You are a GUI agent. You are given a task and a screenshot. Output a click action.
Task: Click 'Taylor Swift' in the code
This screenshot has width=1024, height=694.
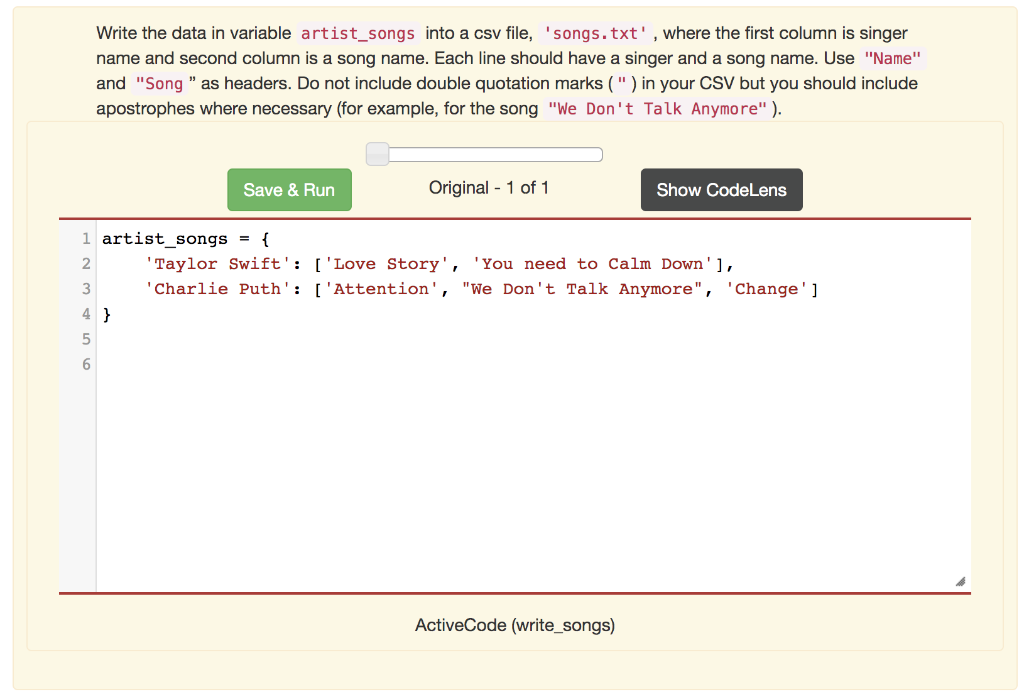tap(217, 264)
